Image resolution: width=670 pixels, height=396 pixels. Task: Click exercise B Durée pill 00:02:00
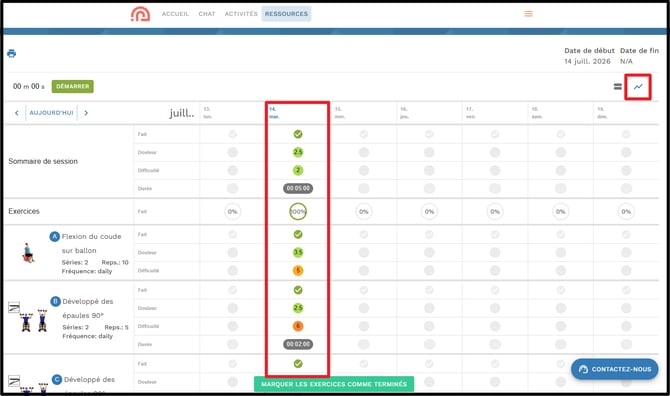[298, 344]
